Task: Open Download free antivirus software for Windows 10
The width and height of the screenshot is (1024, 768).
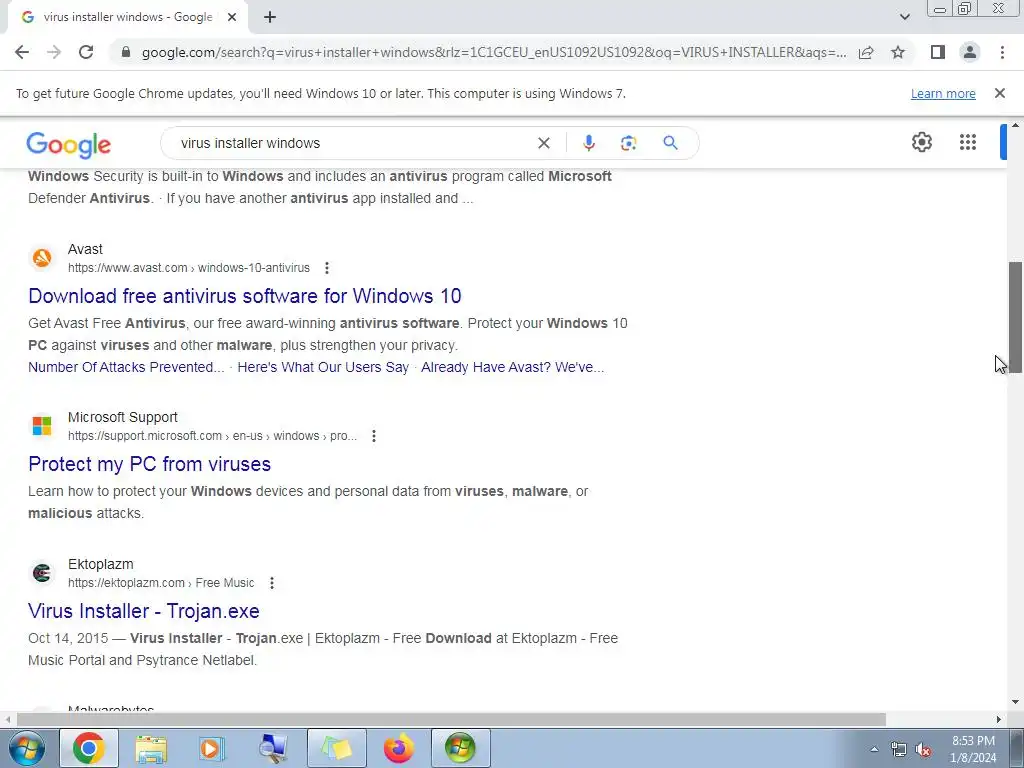Action: coord(245,296)
